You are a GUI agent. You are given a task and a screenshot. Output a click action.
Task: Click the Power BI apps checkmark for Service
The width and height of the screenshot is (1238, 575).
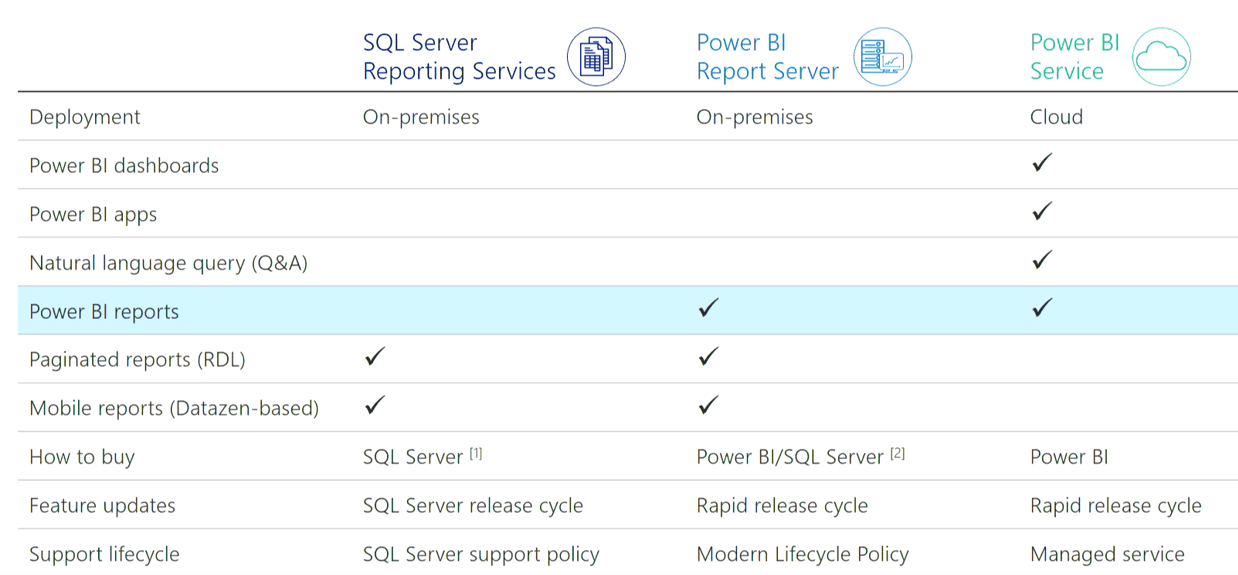[x=1042, y=211]
